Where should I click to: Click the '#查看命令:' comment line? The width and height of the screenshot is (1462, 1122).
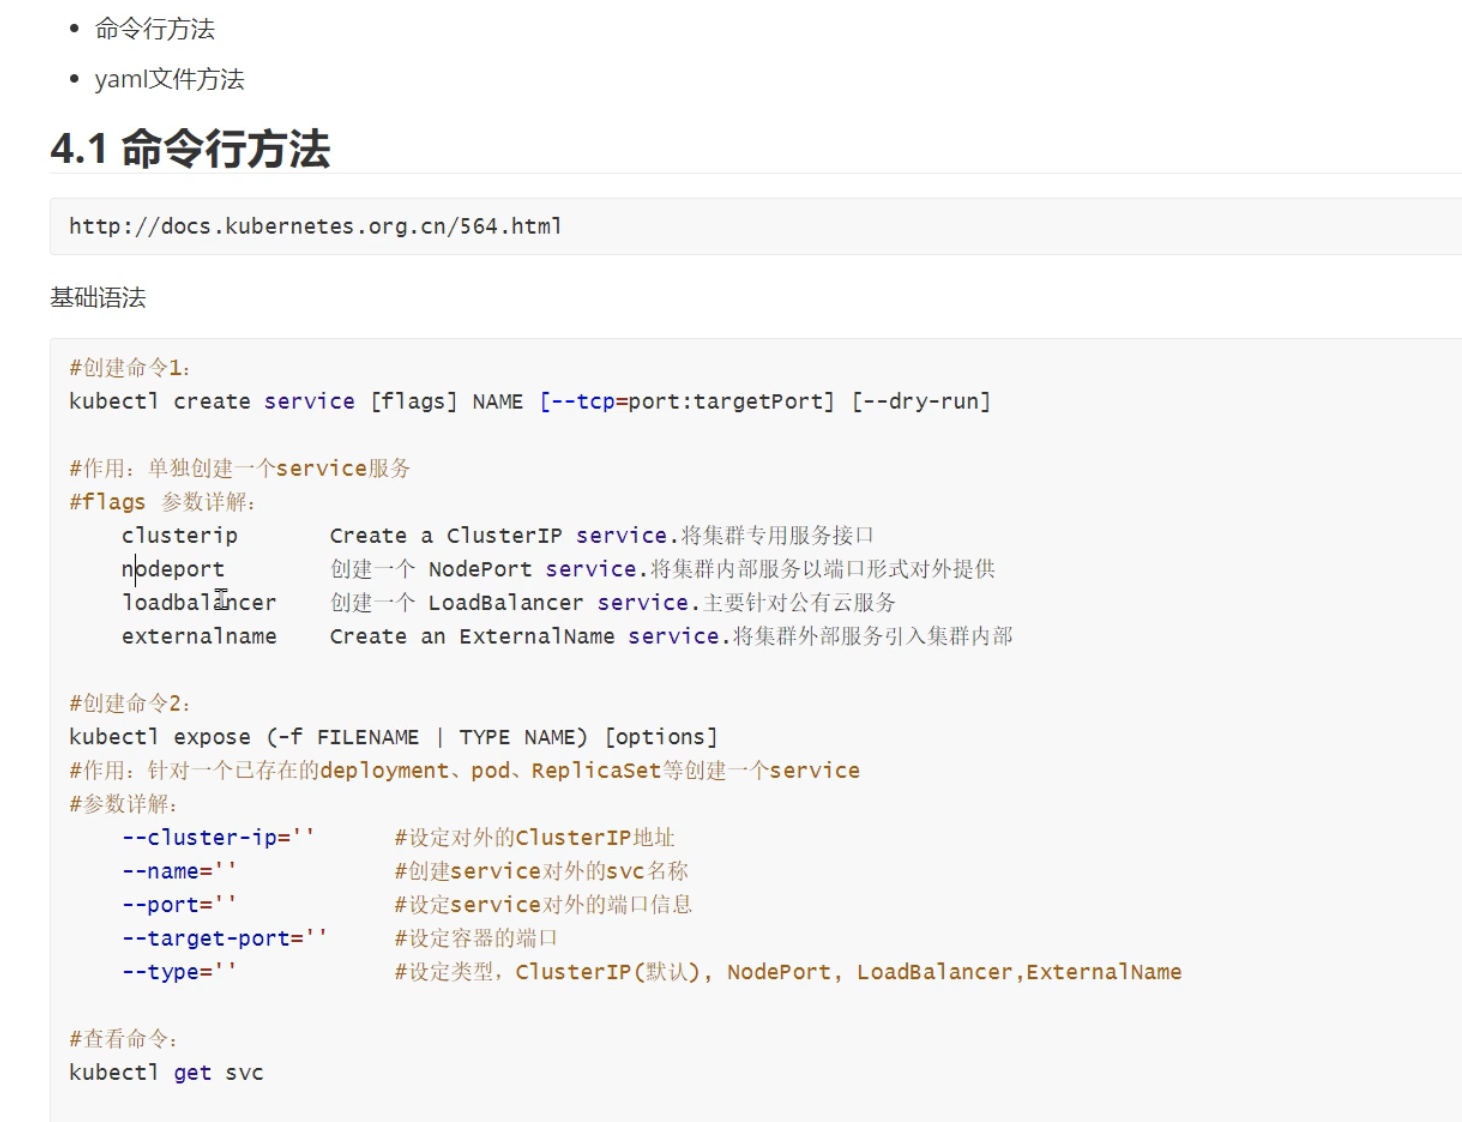(x=123, y=1039)
